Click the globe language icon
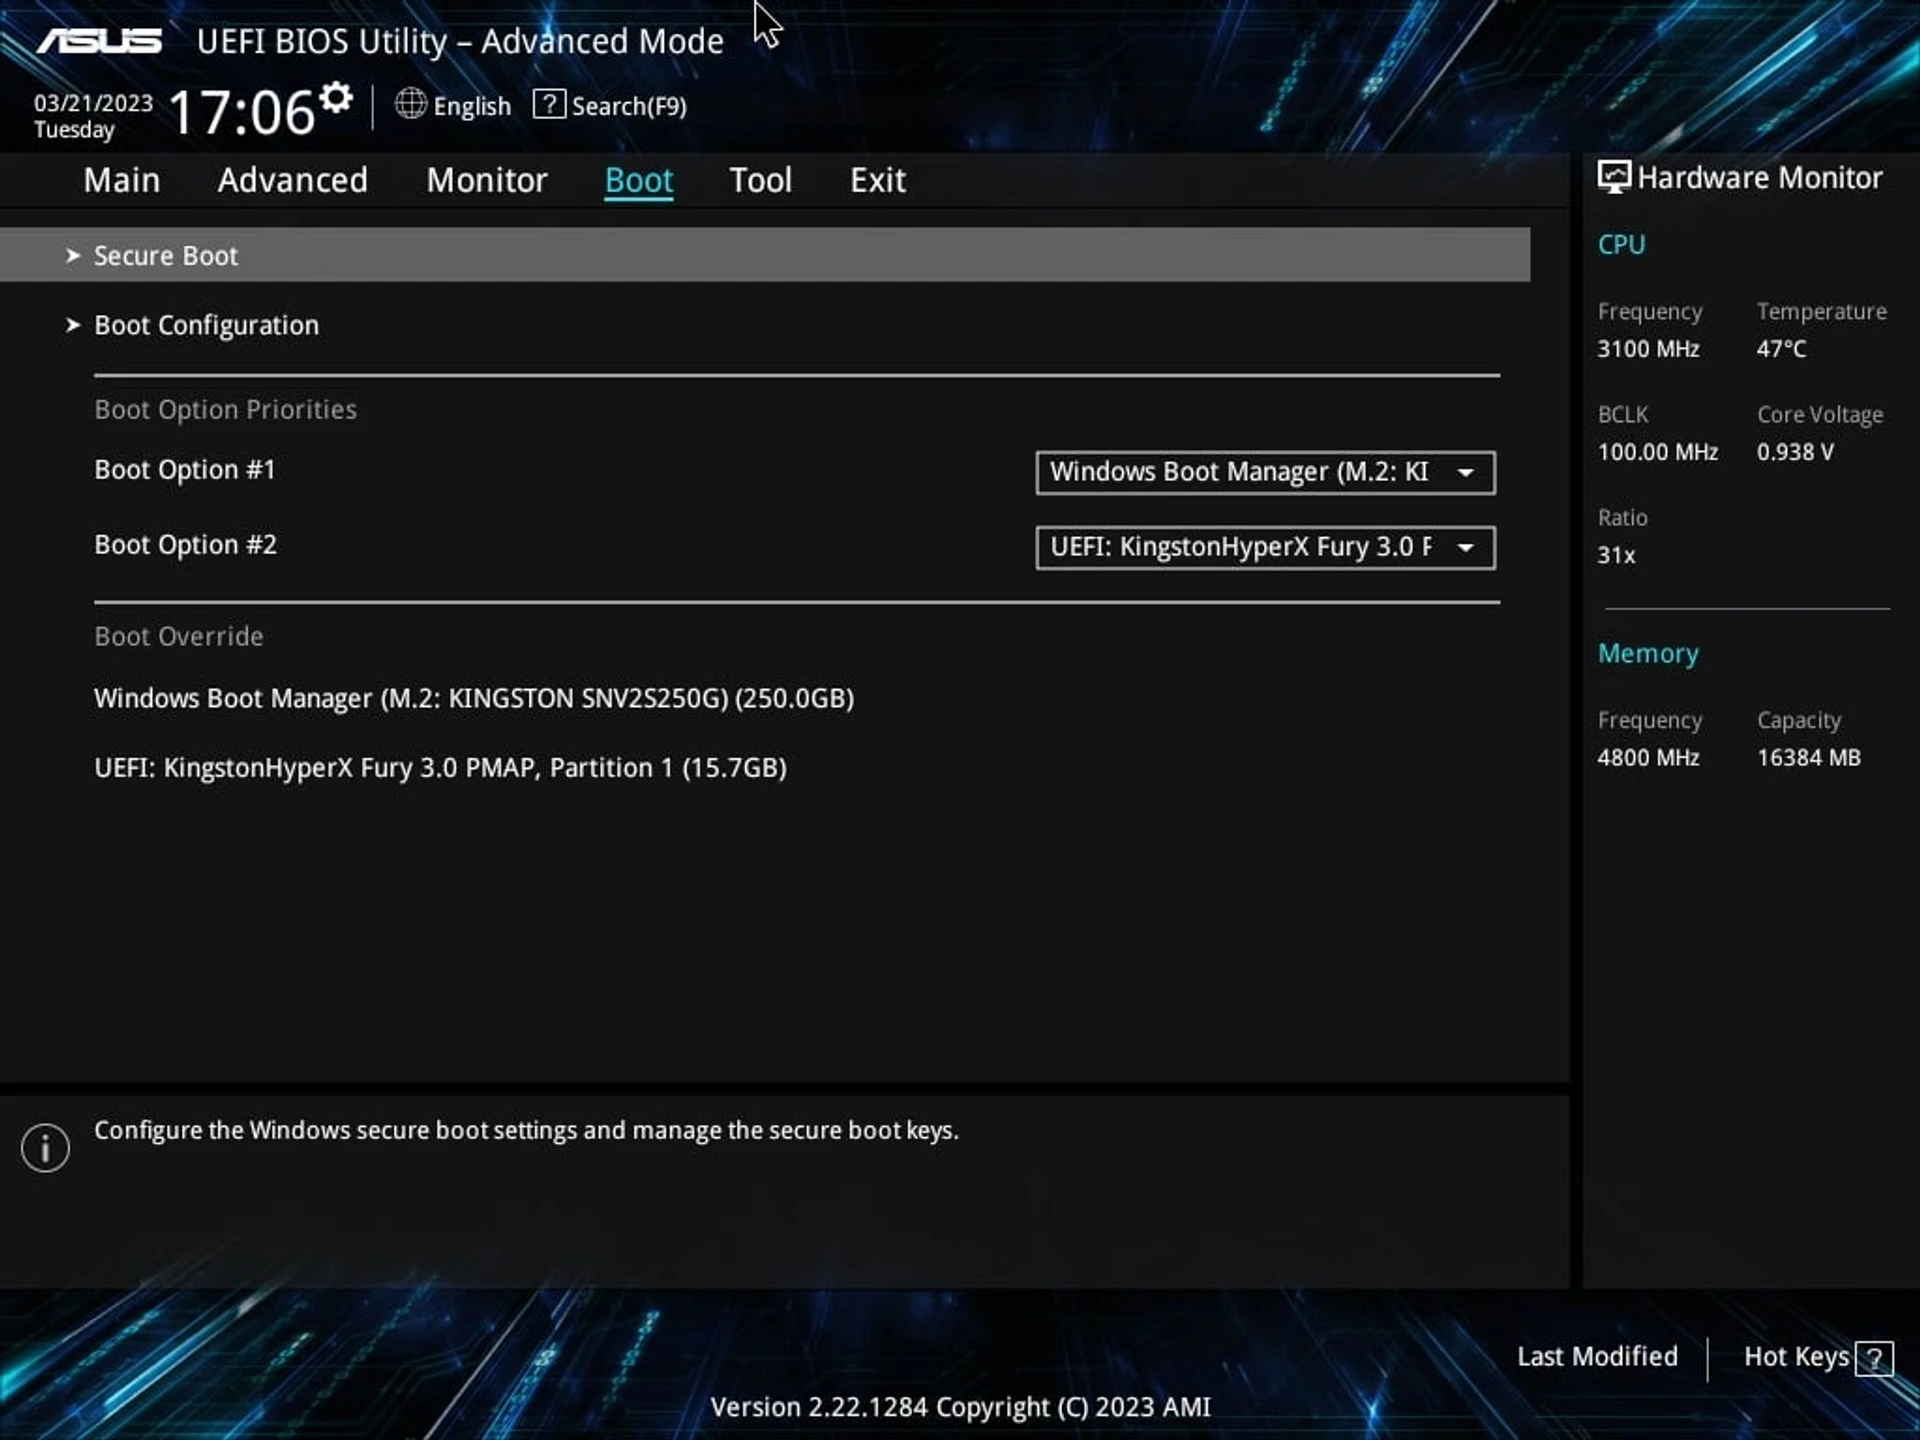The height and width of the screenshot is (1440, 1920). 410,103
